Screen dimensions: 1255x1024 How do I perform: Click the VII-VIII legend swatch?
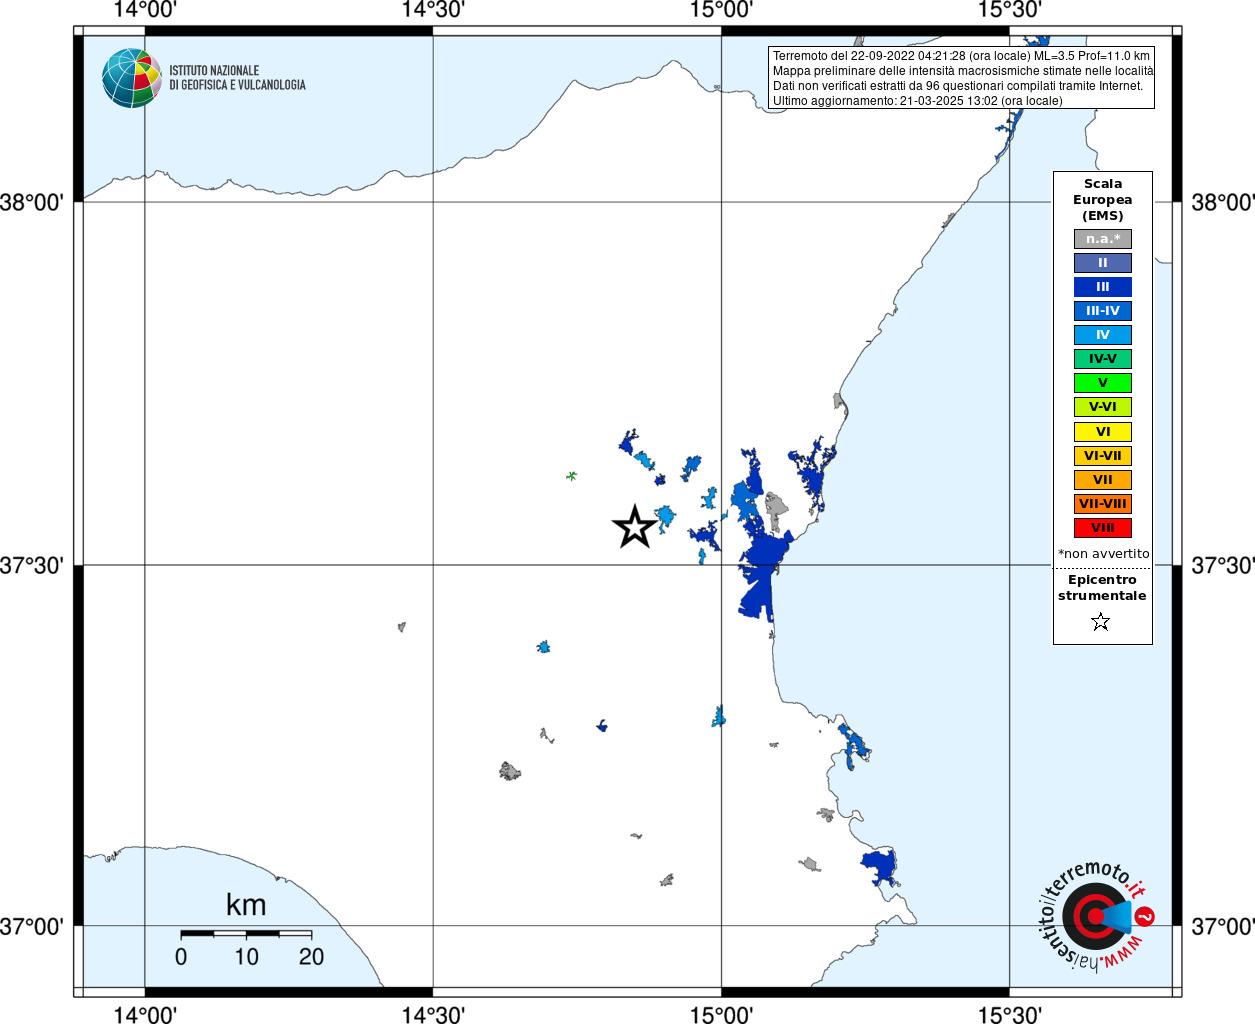(1103, 504)
